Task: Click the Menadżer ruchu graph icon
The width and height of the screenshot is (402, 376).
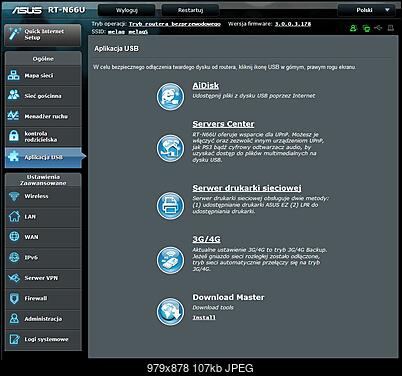Action: click(14, 116)
